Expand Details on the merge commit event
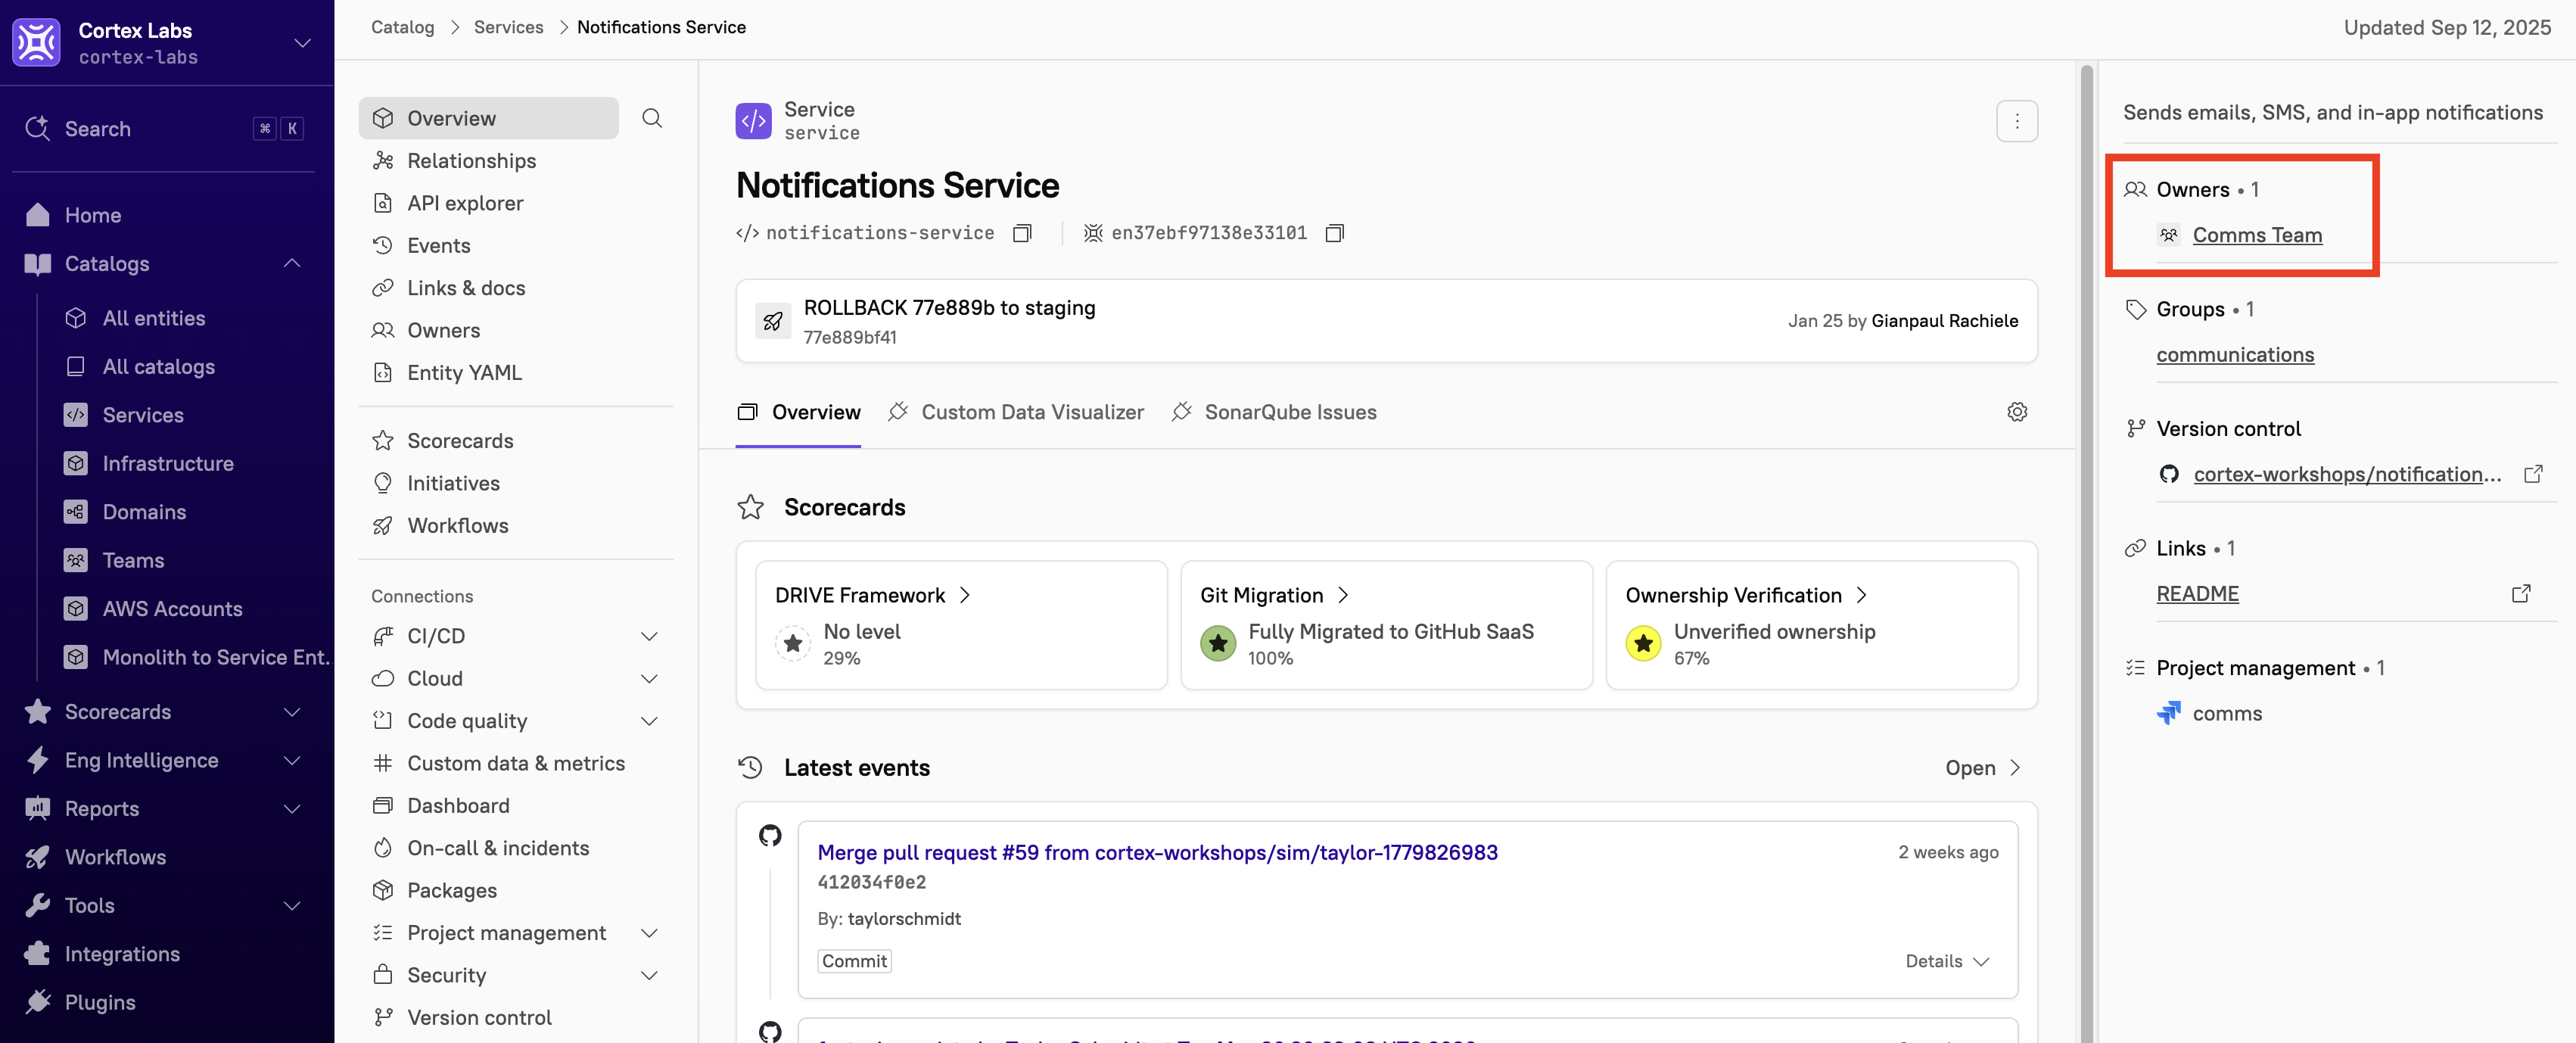Viewport: 2576px width, 1043px height. click(x=1947, y=961)
